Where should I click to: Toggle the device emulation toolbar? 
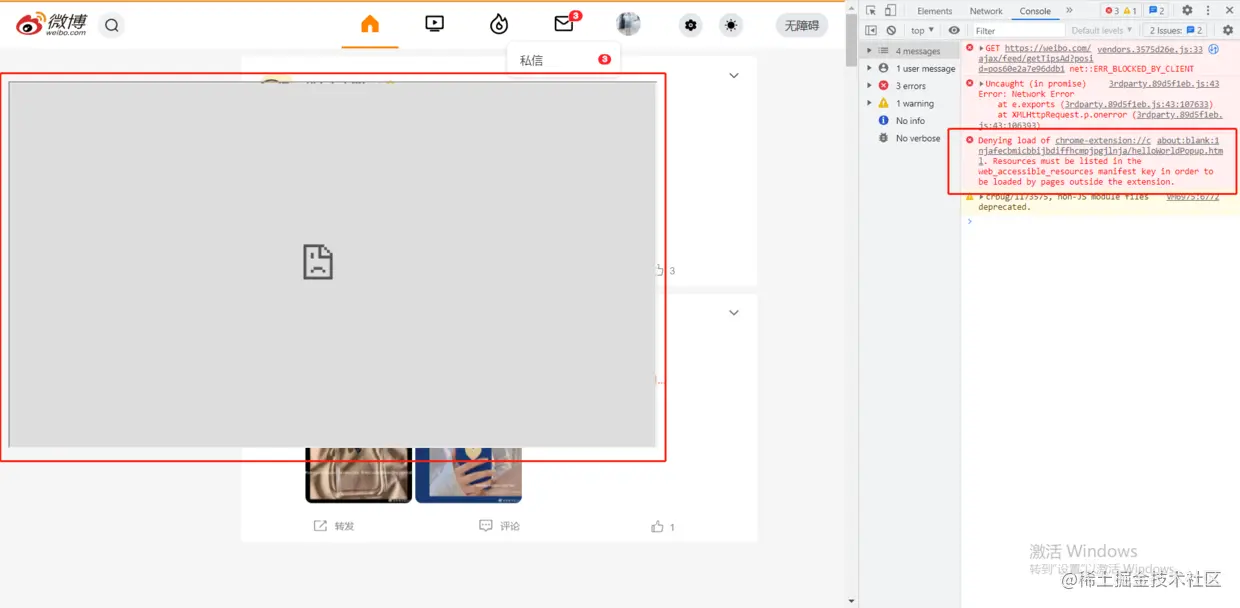(x=890, y=10)
